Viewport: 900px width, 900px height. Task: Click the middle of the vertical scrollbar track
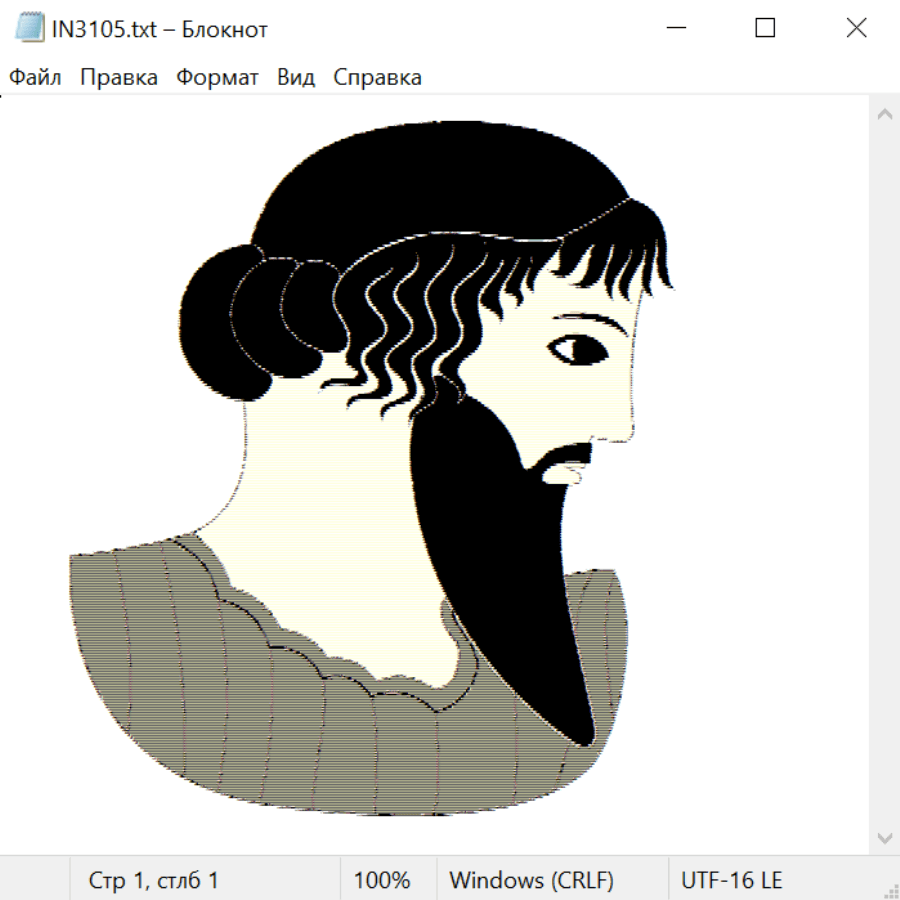[x=884, y=475]
